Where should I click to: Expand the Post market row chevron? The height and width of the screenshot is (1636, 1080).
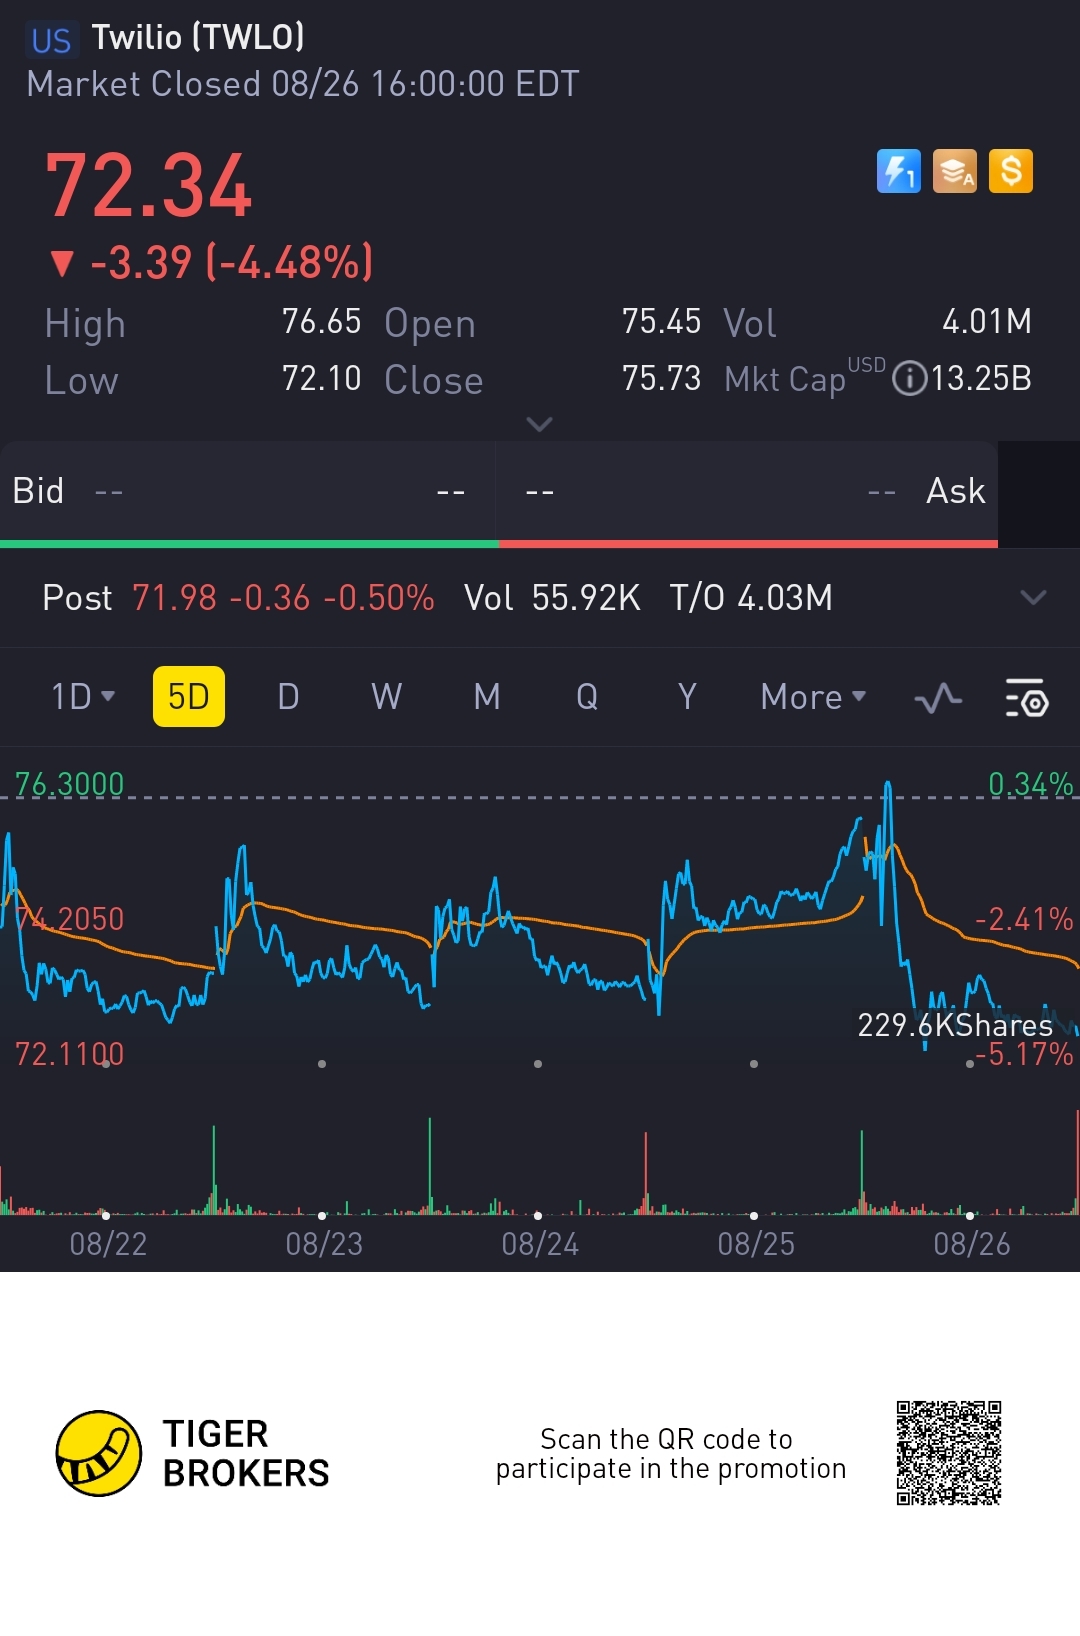[1033, 598]
